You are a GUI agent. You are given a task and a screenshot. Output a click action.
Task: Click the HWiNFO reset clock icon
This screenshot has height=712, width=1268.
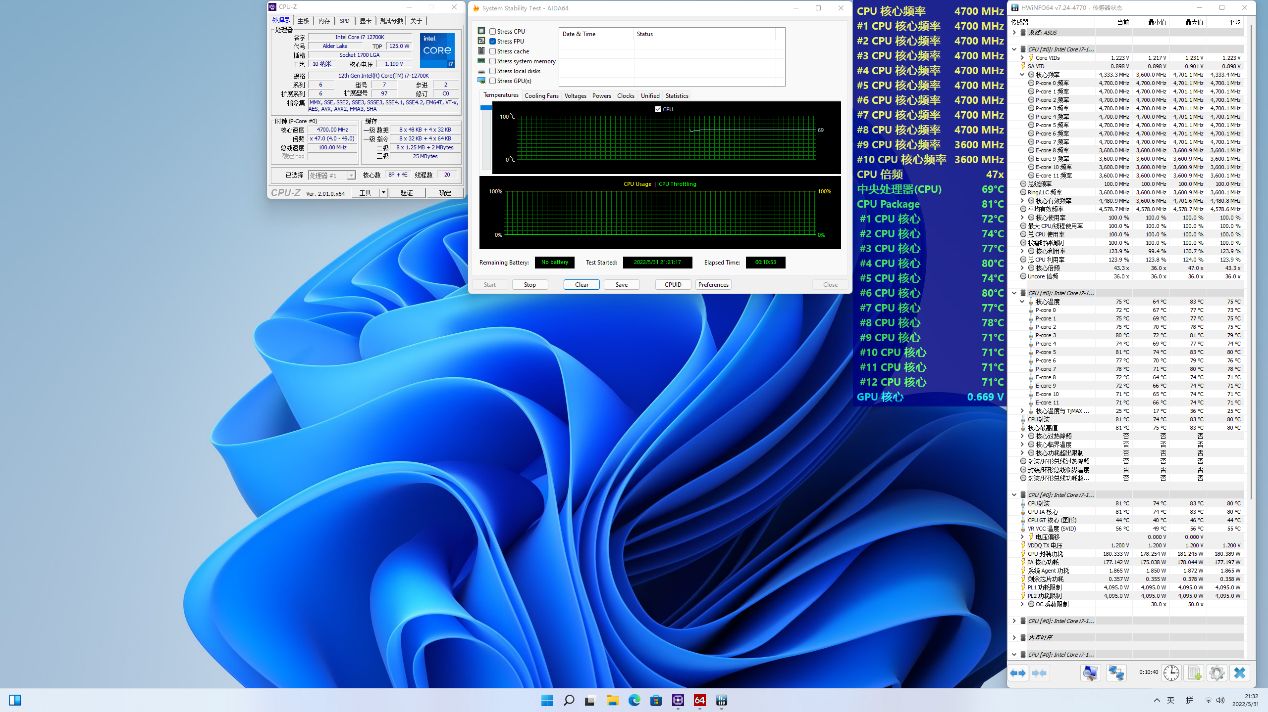point(1170,673)
